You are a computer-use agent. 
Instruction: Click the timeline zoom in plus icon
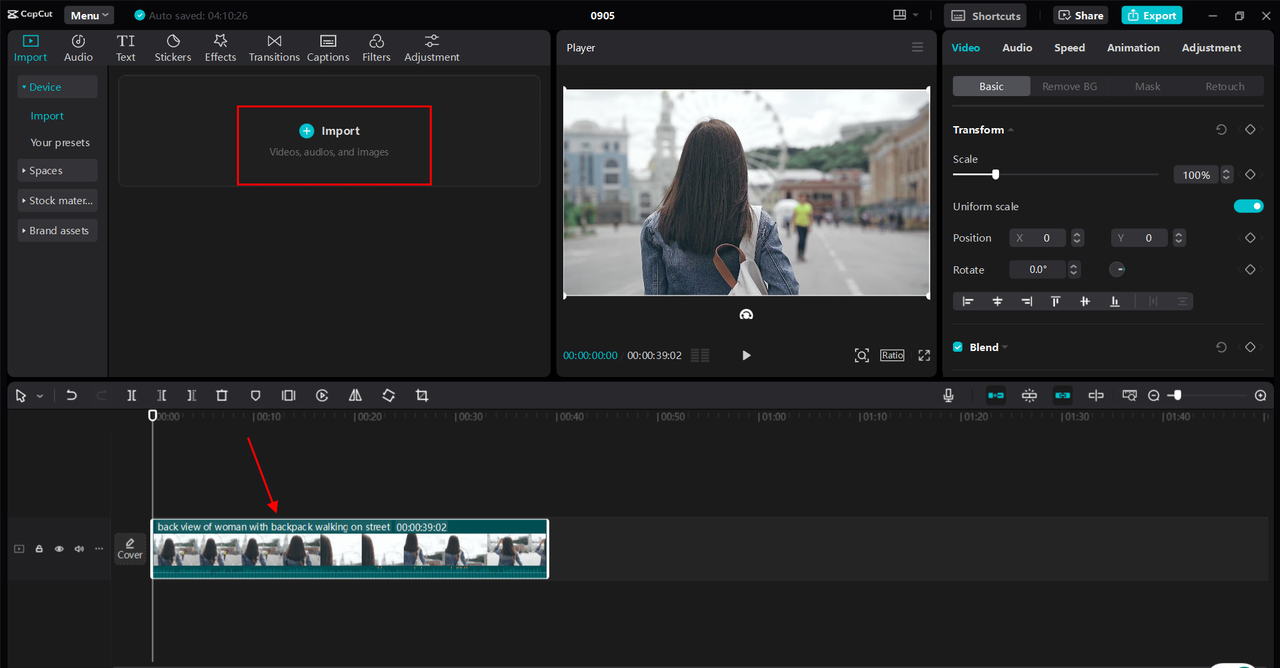coord(1260,396)
